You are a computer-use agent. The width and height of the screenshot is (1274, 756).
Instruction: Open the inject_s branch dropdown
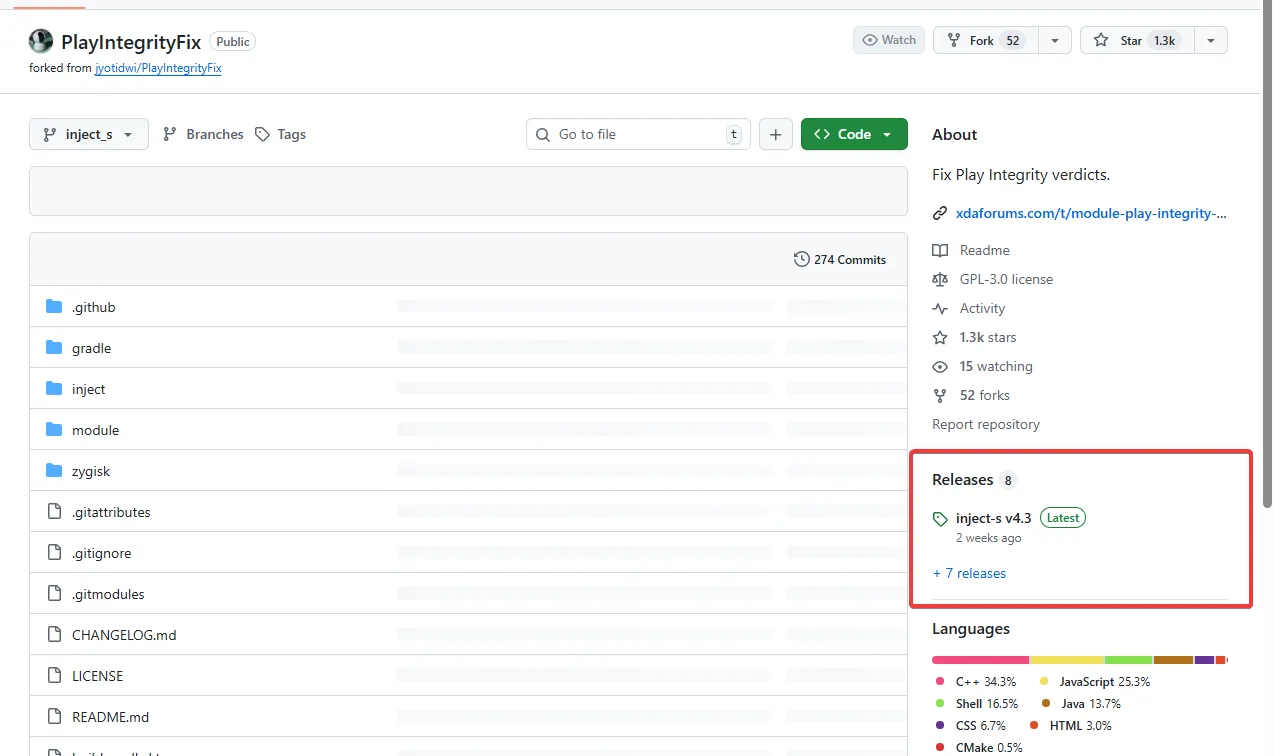89,134
